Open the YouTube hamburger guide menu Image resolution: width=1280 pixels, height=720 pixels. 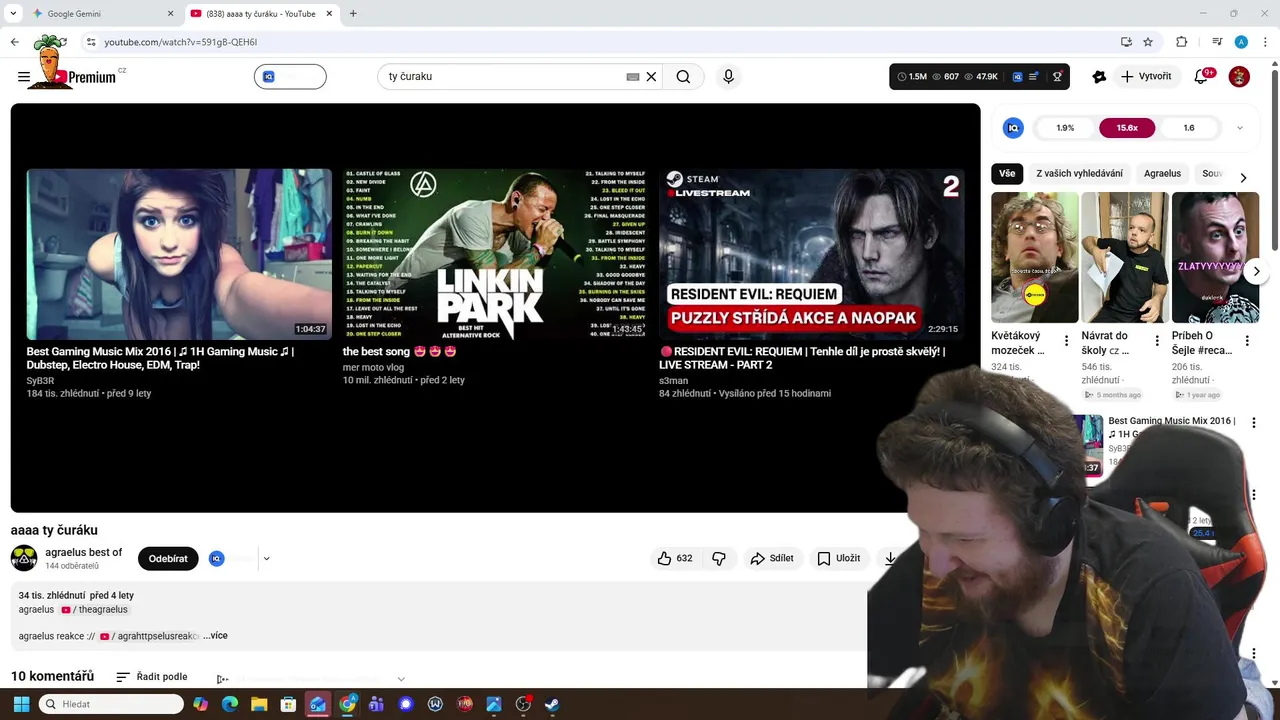(x=24, y=77)
